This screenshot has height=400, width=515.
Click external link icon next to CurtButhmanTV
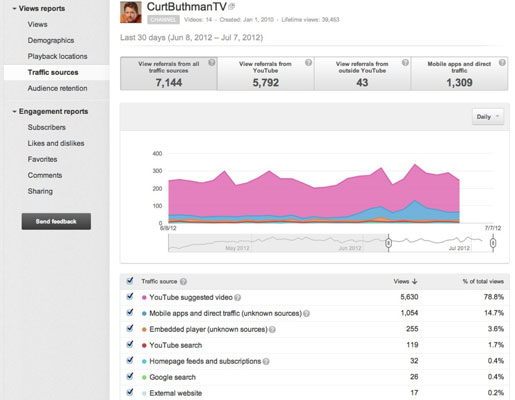[232, 6]
